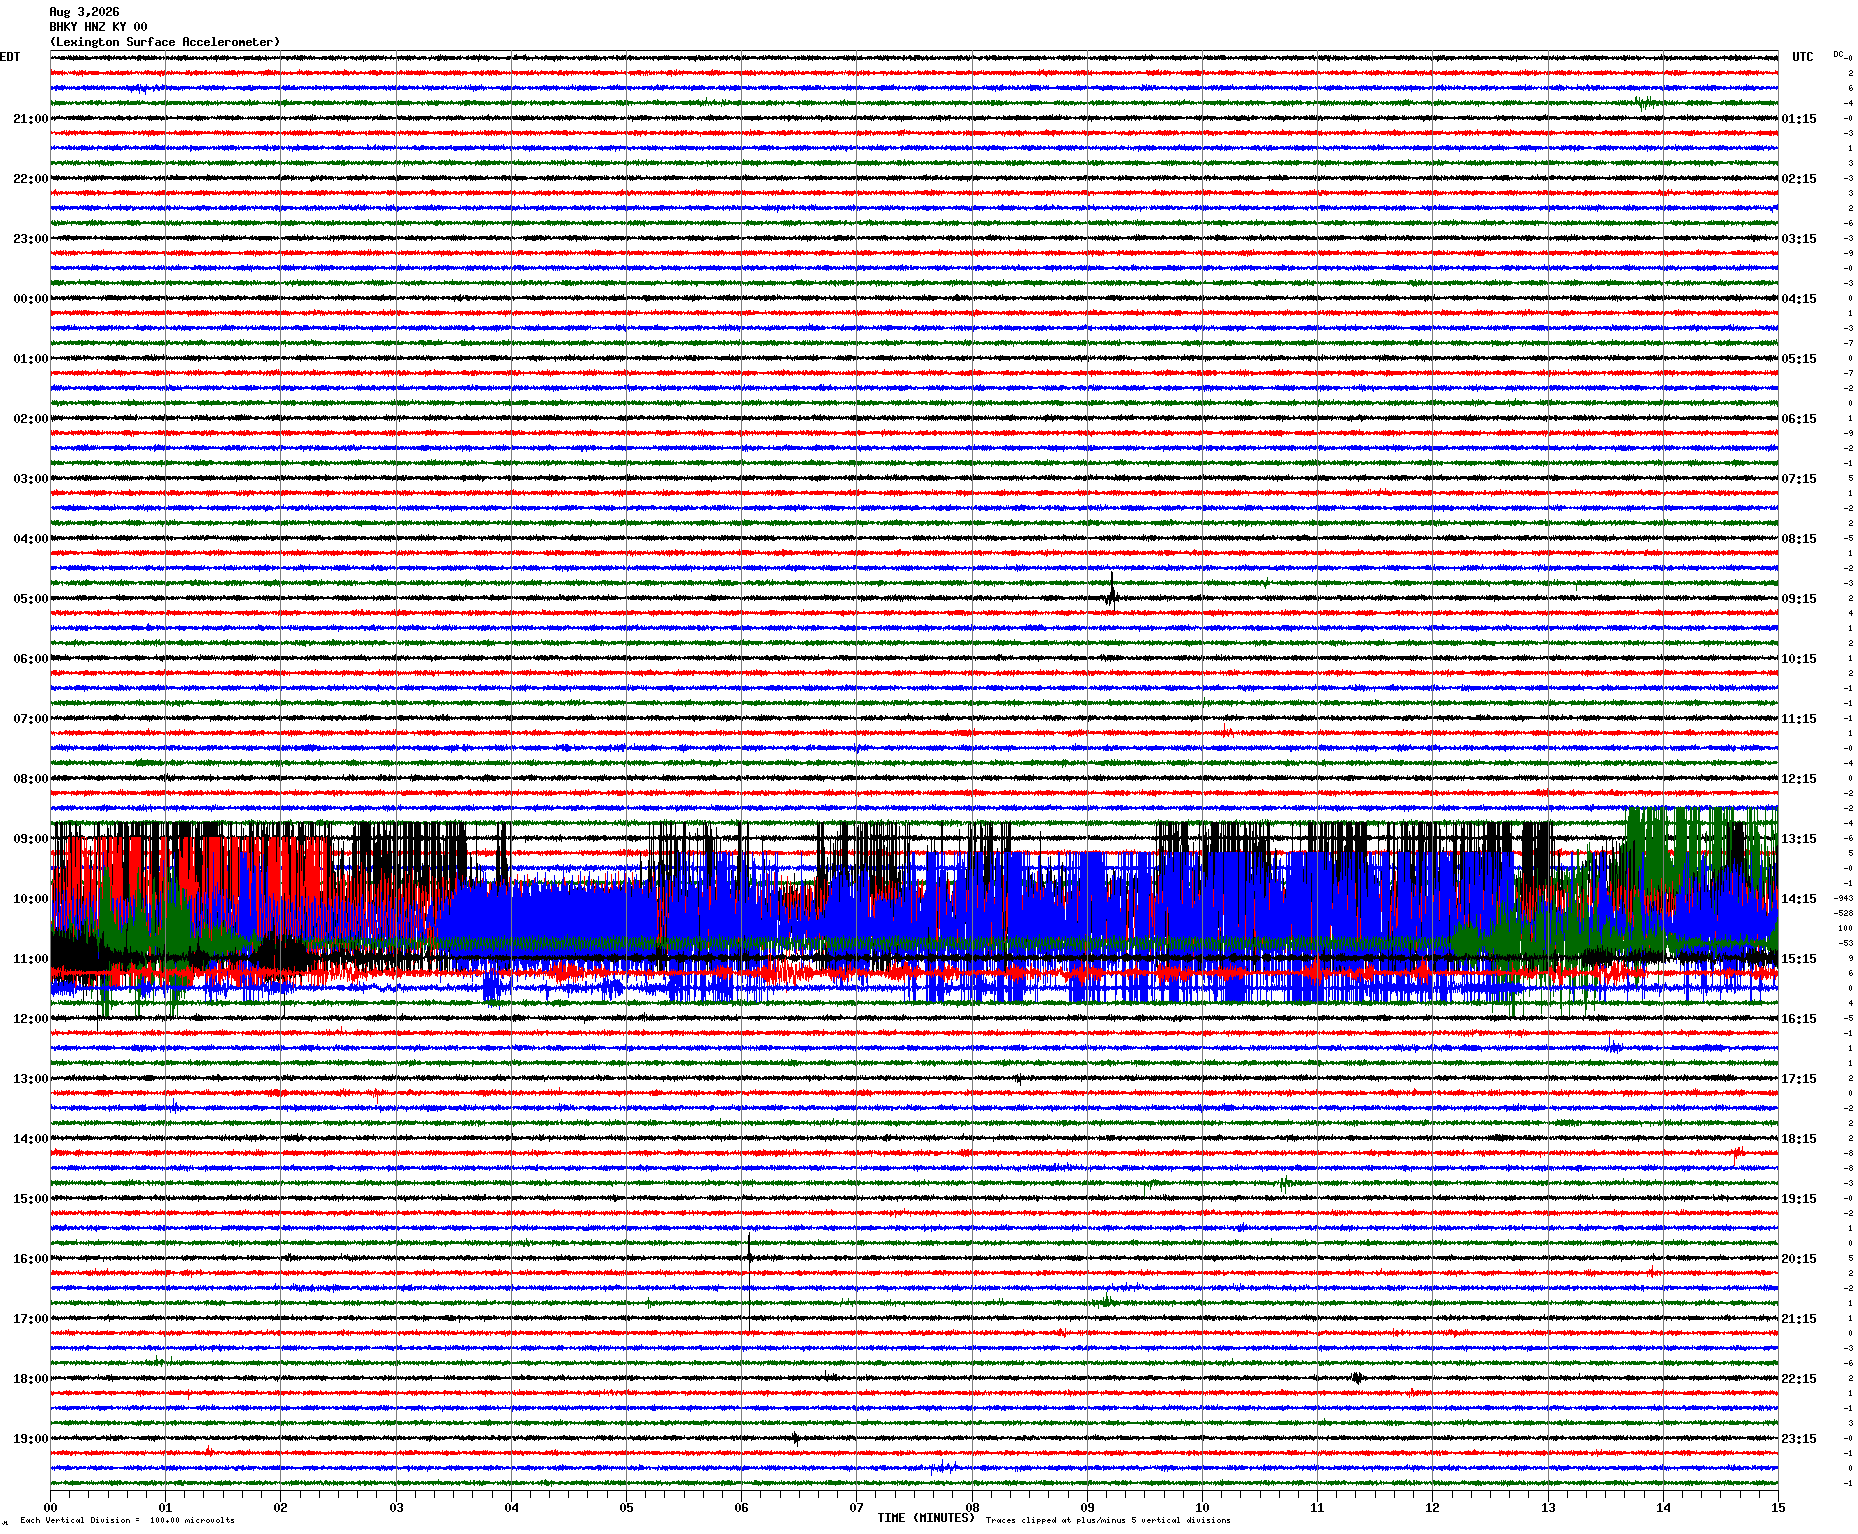
Task: Click the "22:00" EDT row label
Action: pyautogui.click(x=30, y=179)
